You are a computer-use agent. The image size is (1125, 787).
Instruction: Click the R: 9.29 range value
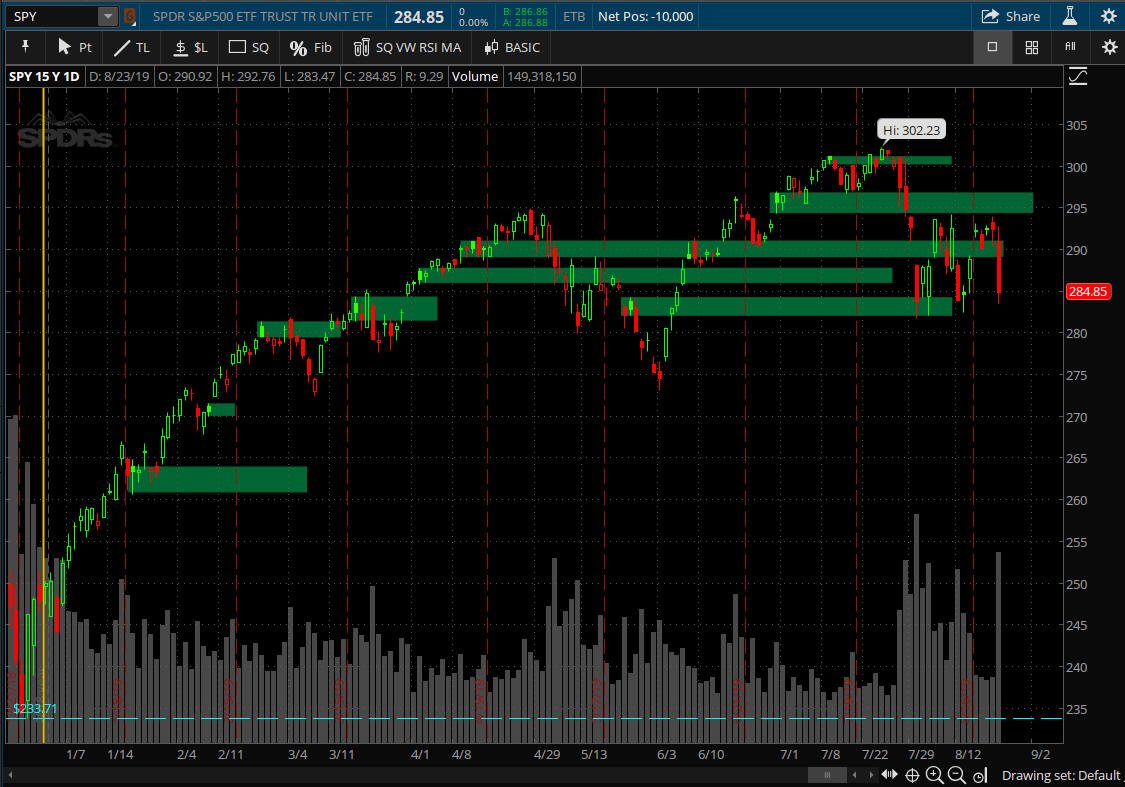click(x=424, y=76)
